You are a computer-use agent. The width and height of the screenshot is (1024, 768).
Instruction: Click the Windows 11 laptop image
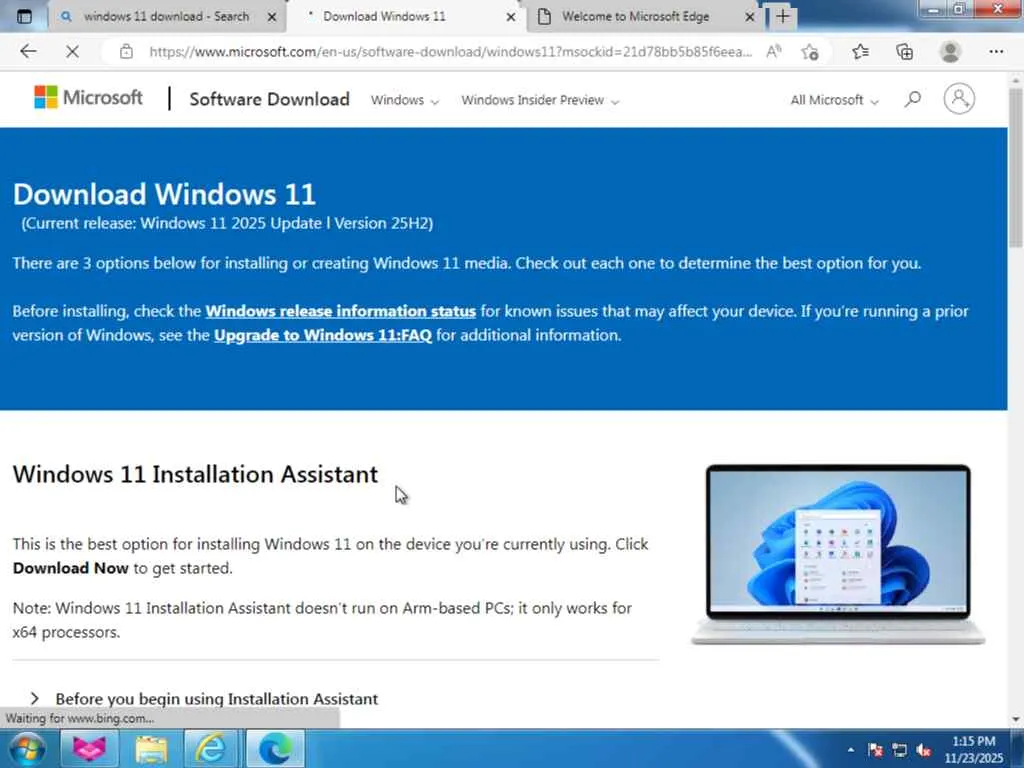coord(838,554)
